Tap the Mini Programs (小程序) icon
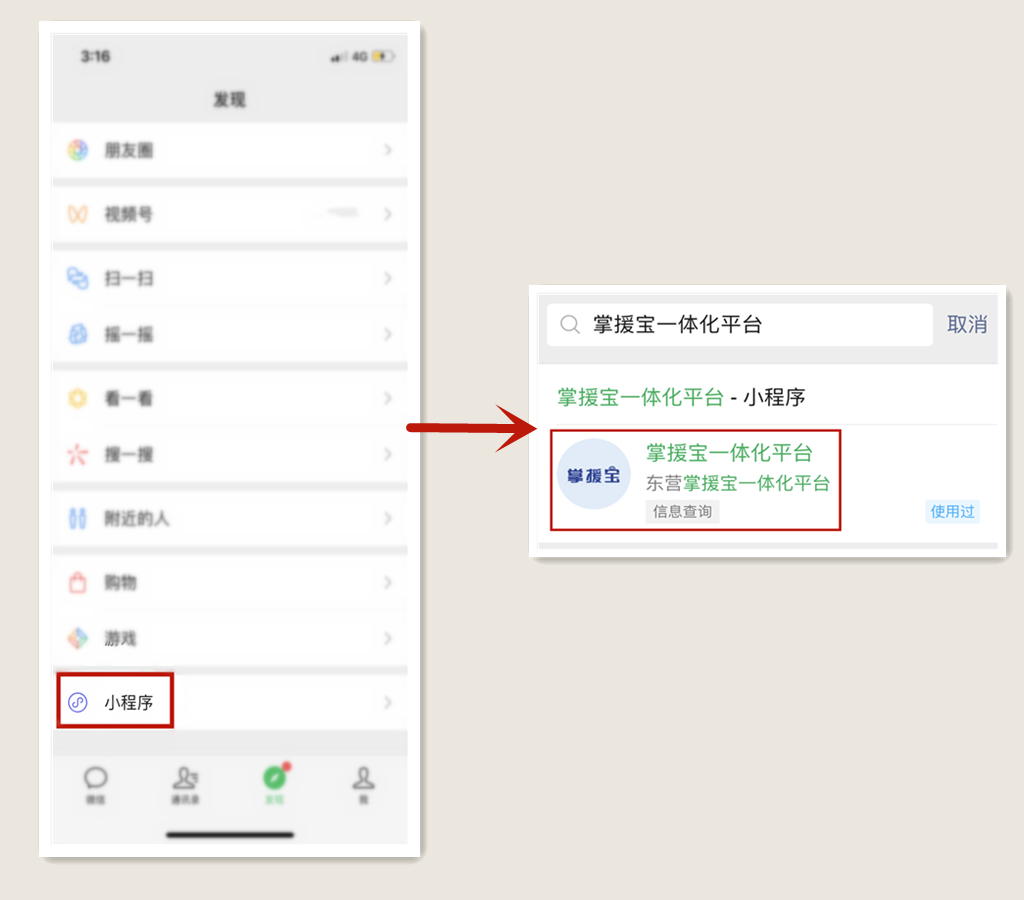Image resolution: width=1024 pixels, height=900 pixels. point(78,703)
